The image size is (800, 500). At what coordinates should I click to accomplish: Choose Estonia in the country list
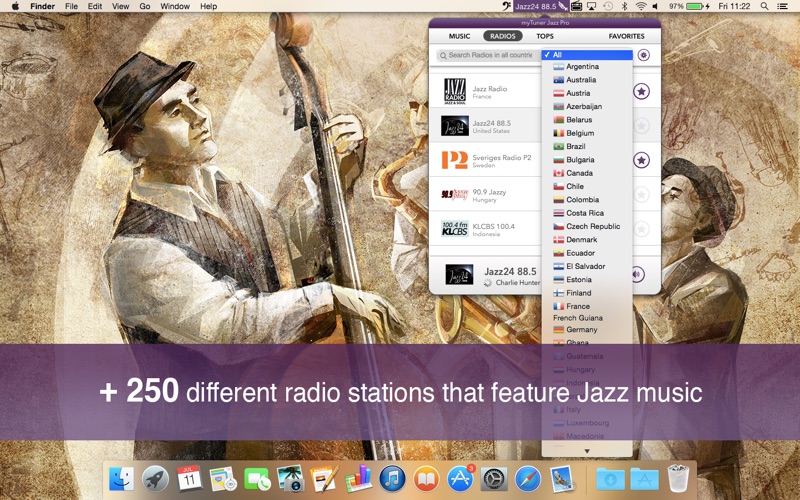[x=587, y=279]
